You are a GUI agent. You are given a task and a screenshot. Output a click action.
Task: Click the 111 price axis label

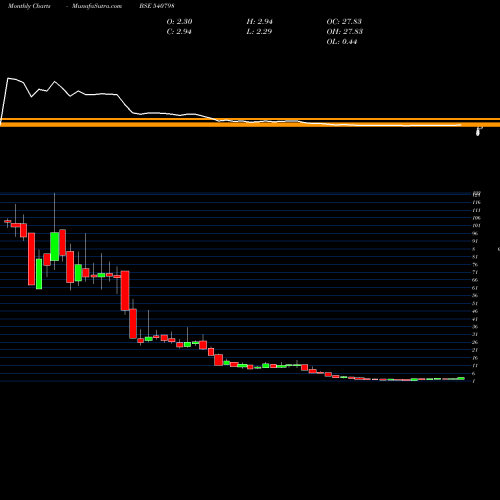(476, 210)
